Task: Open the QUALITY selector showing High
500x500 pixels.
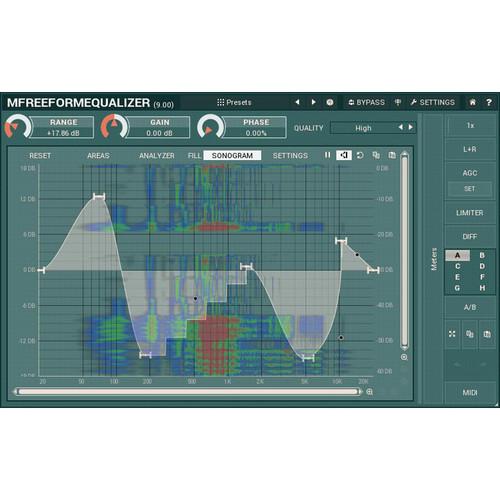Action: (x=363, y=128)
